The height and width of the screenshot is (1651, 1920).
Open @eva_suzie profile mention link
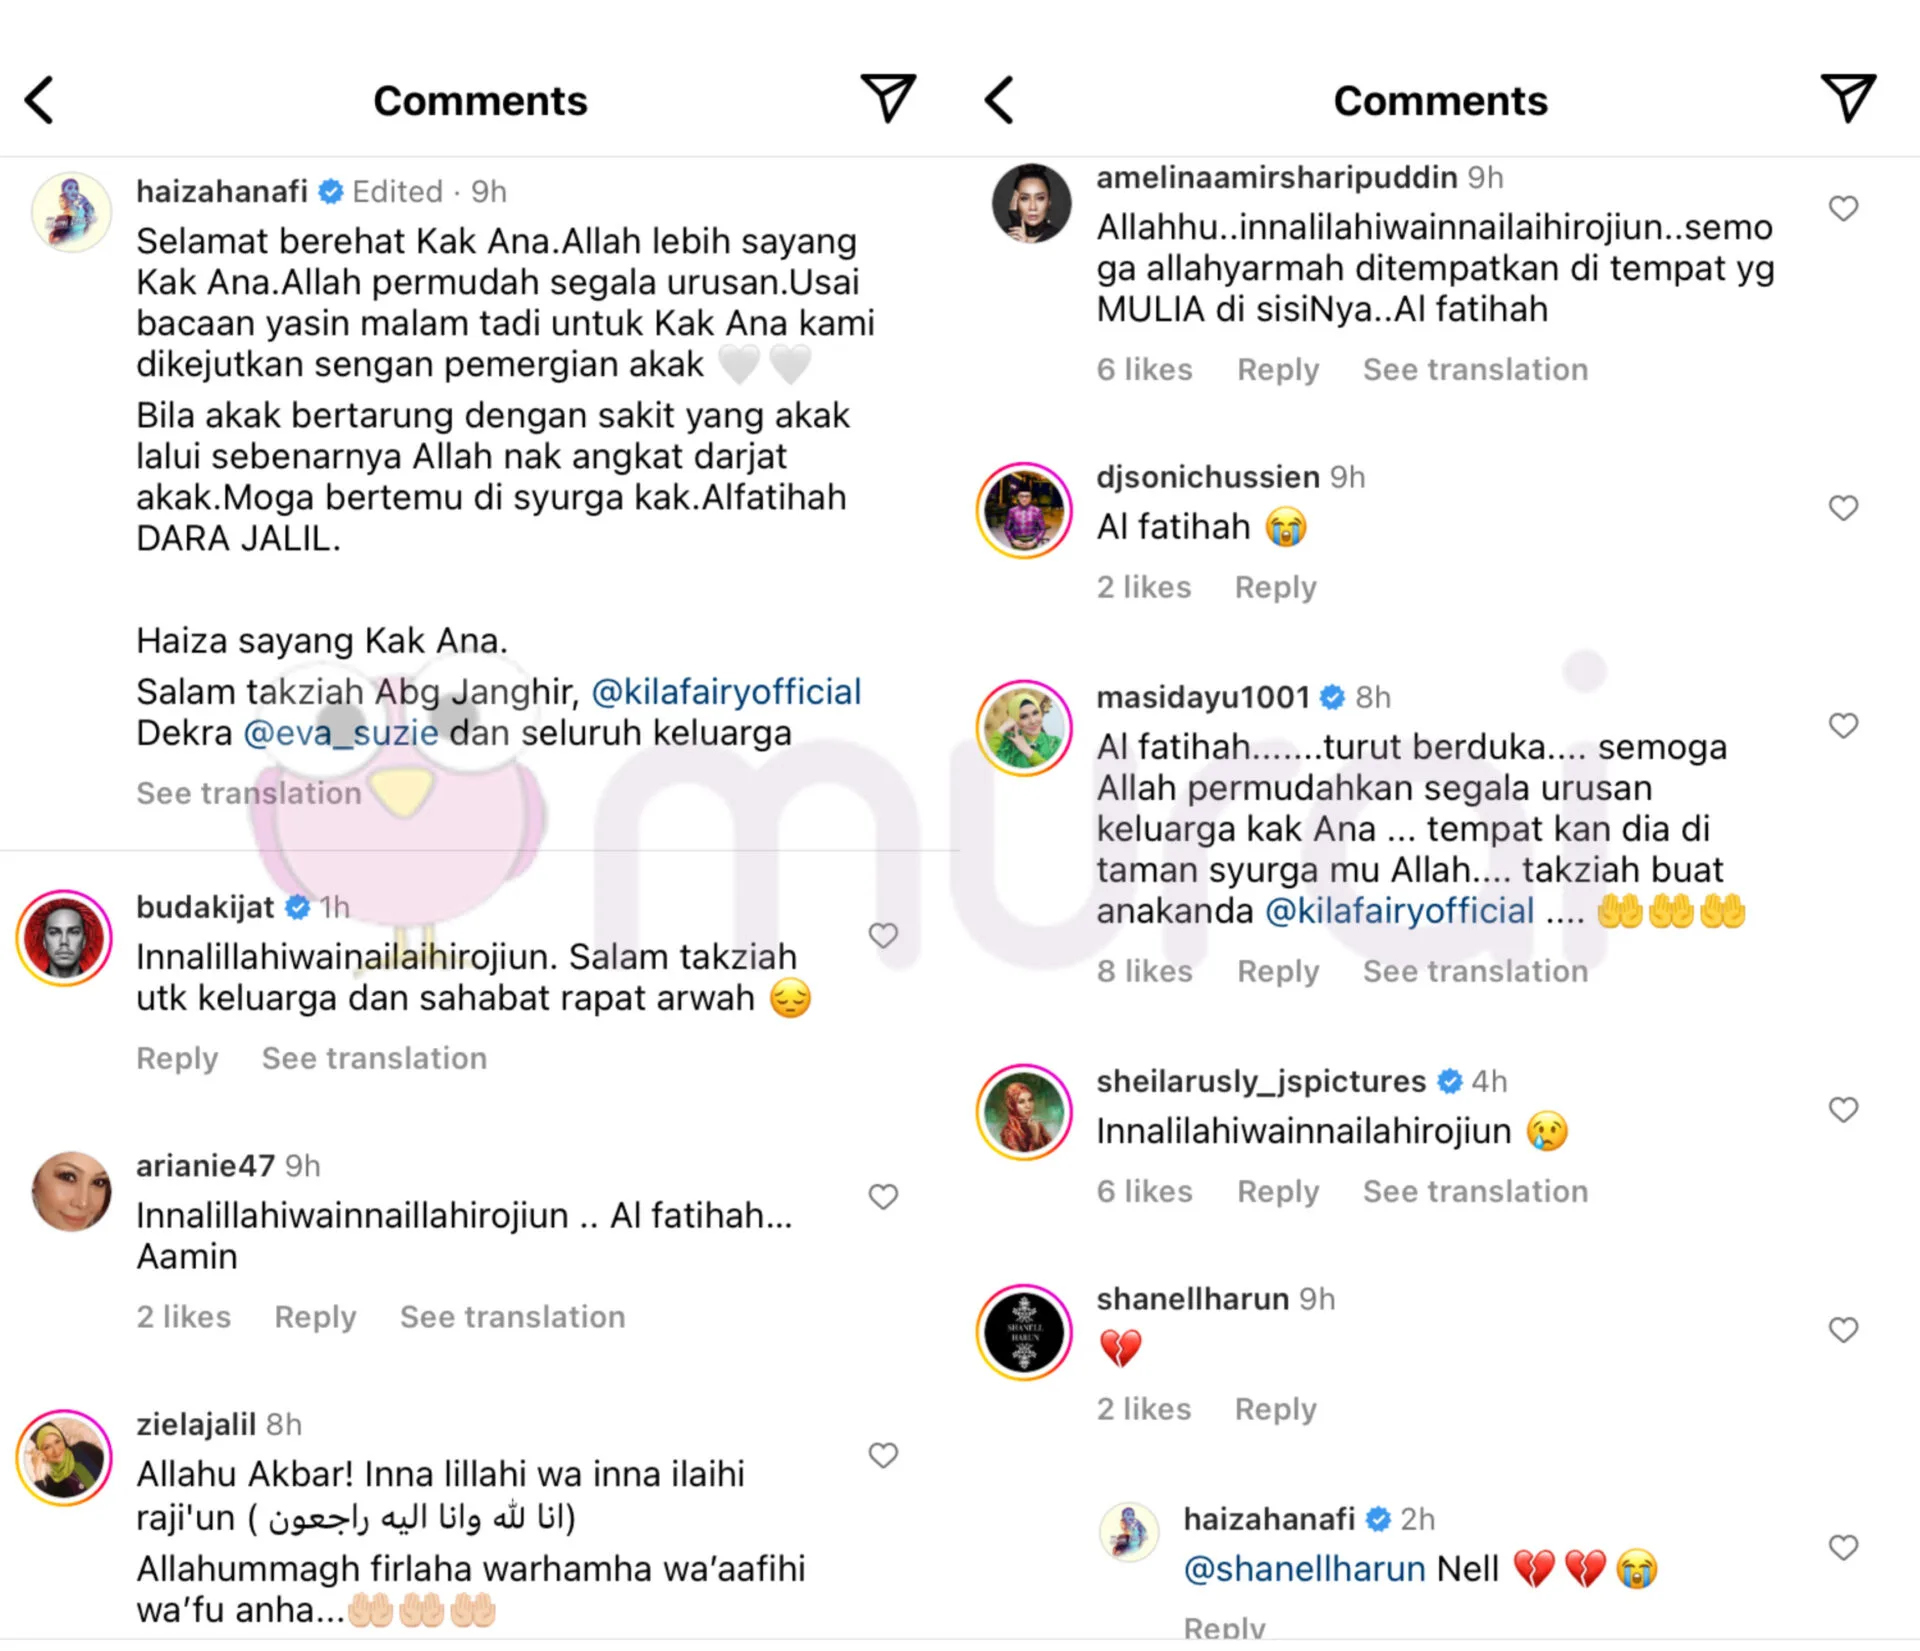tap(341, 733)
